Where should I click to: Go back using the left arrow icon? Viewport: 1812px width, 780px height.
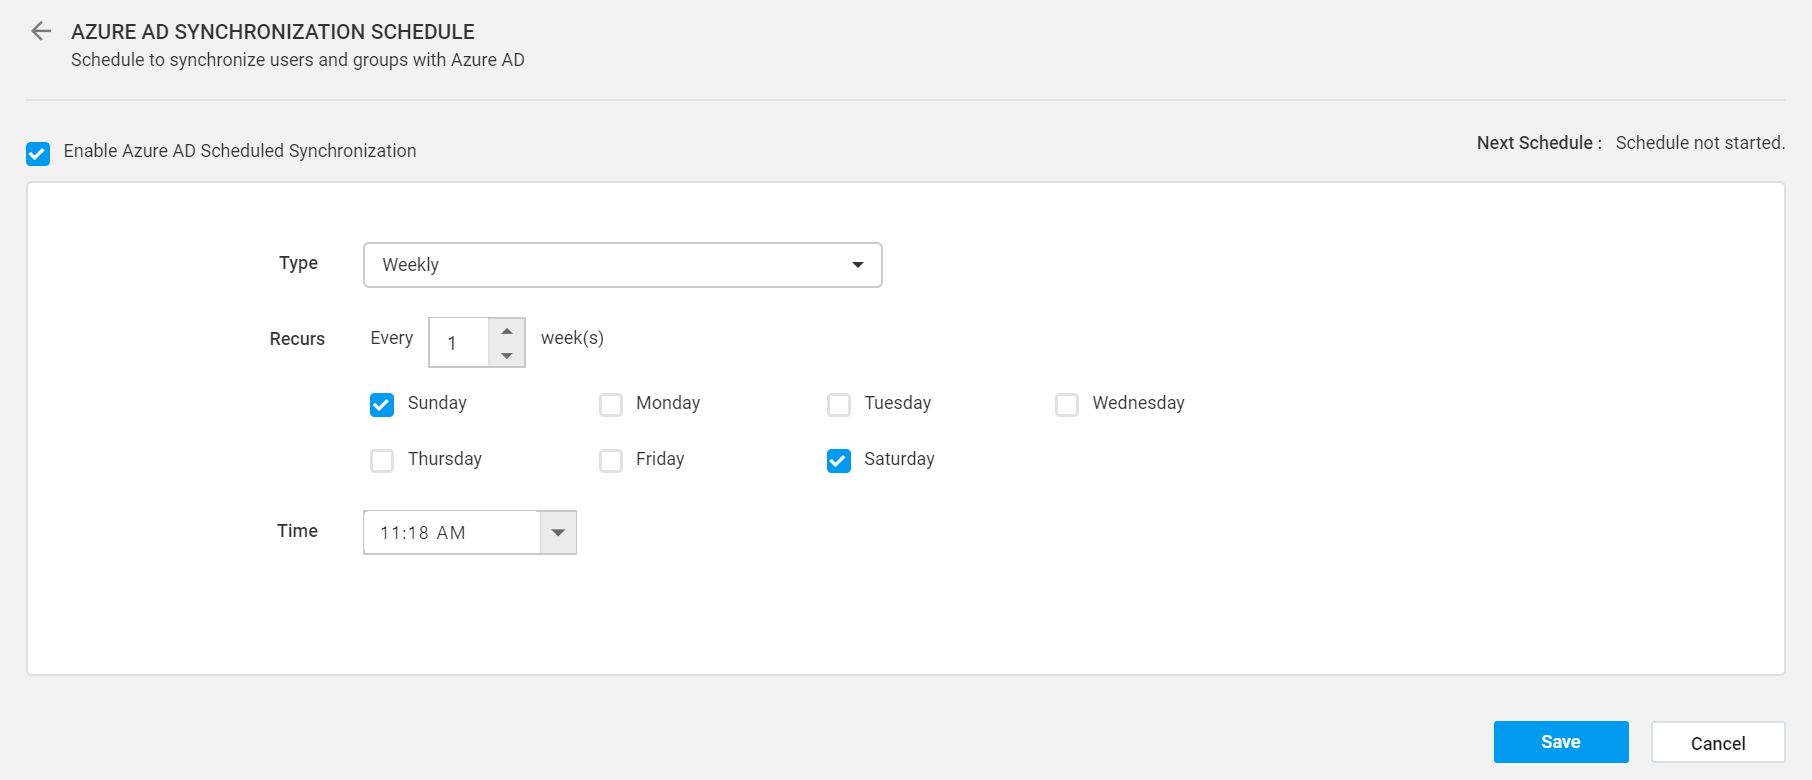pos(41,31)
